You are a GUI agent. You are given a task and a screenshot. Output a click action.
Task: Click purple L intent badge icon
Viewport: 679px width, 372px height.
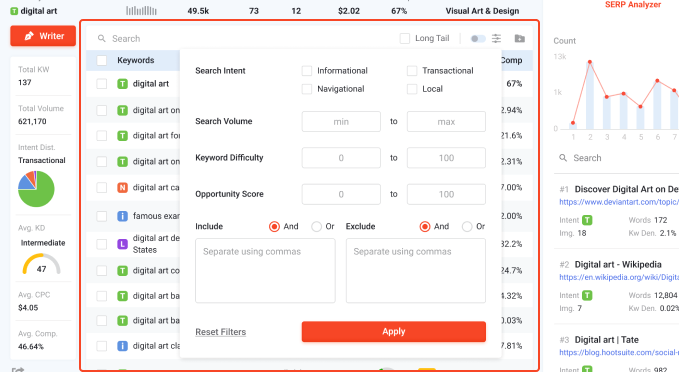point(123,244)
